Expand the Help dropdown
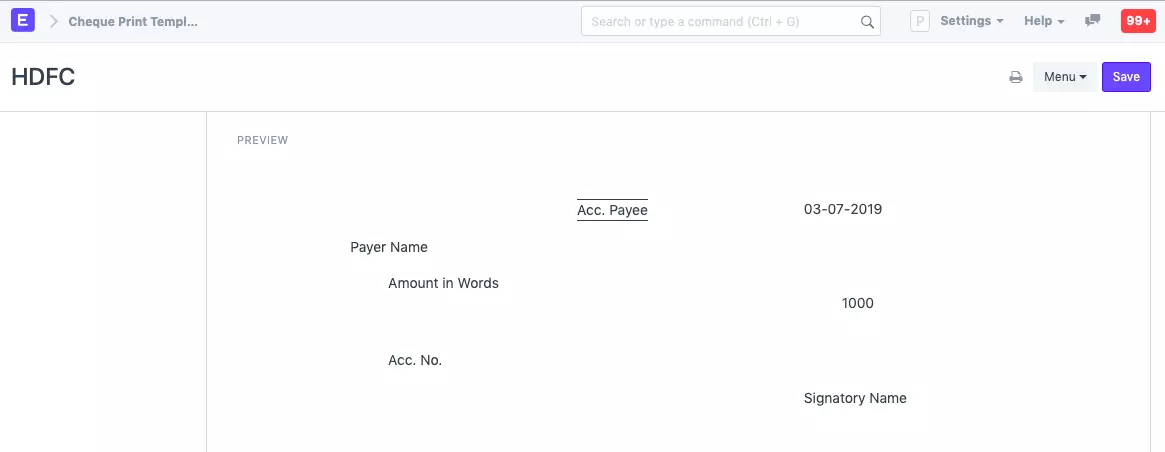The width and height of the screenshot is (1165, 452). click(1044, 21)
